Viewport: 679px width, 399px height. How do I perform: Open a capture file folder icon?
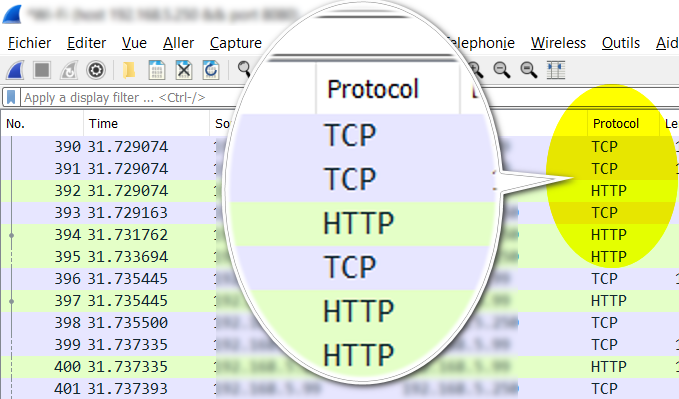pyautogui.click(x=129, y=70)
